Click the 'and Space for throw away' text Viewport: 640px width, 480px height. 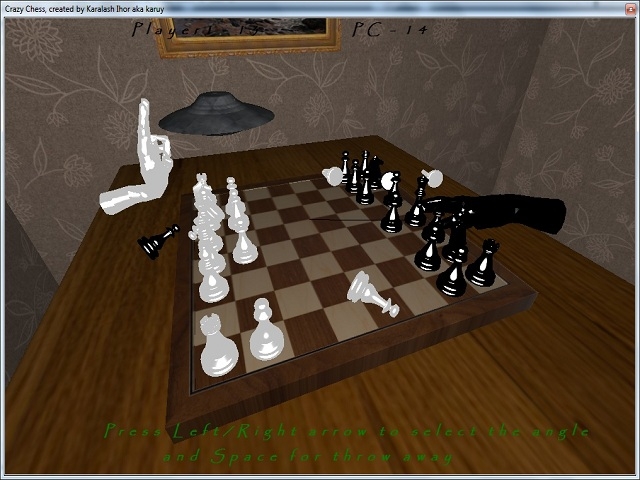[x=308, y=456]
